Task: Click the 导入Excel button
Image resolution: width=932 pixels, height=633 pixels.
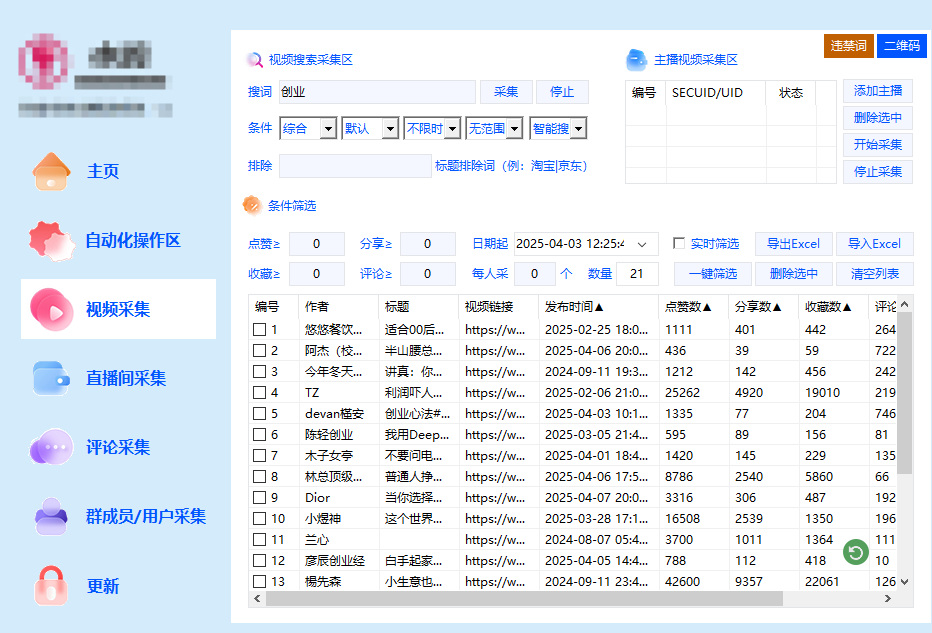Action: coord(874,244)
